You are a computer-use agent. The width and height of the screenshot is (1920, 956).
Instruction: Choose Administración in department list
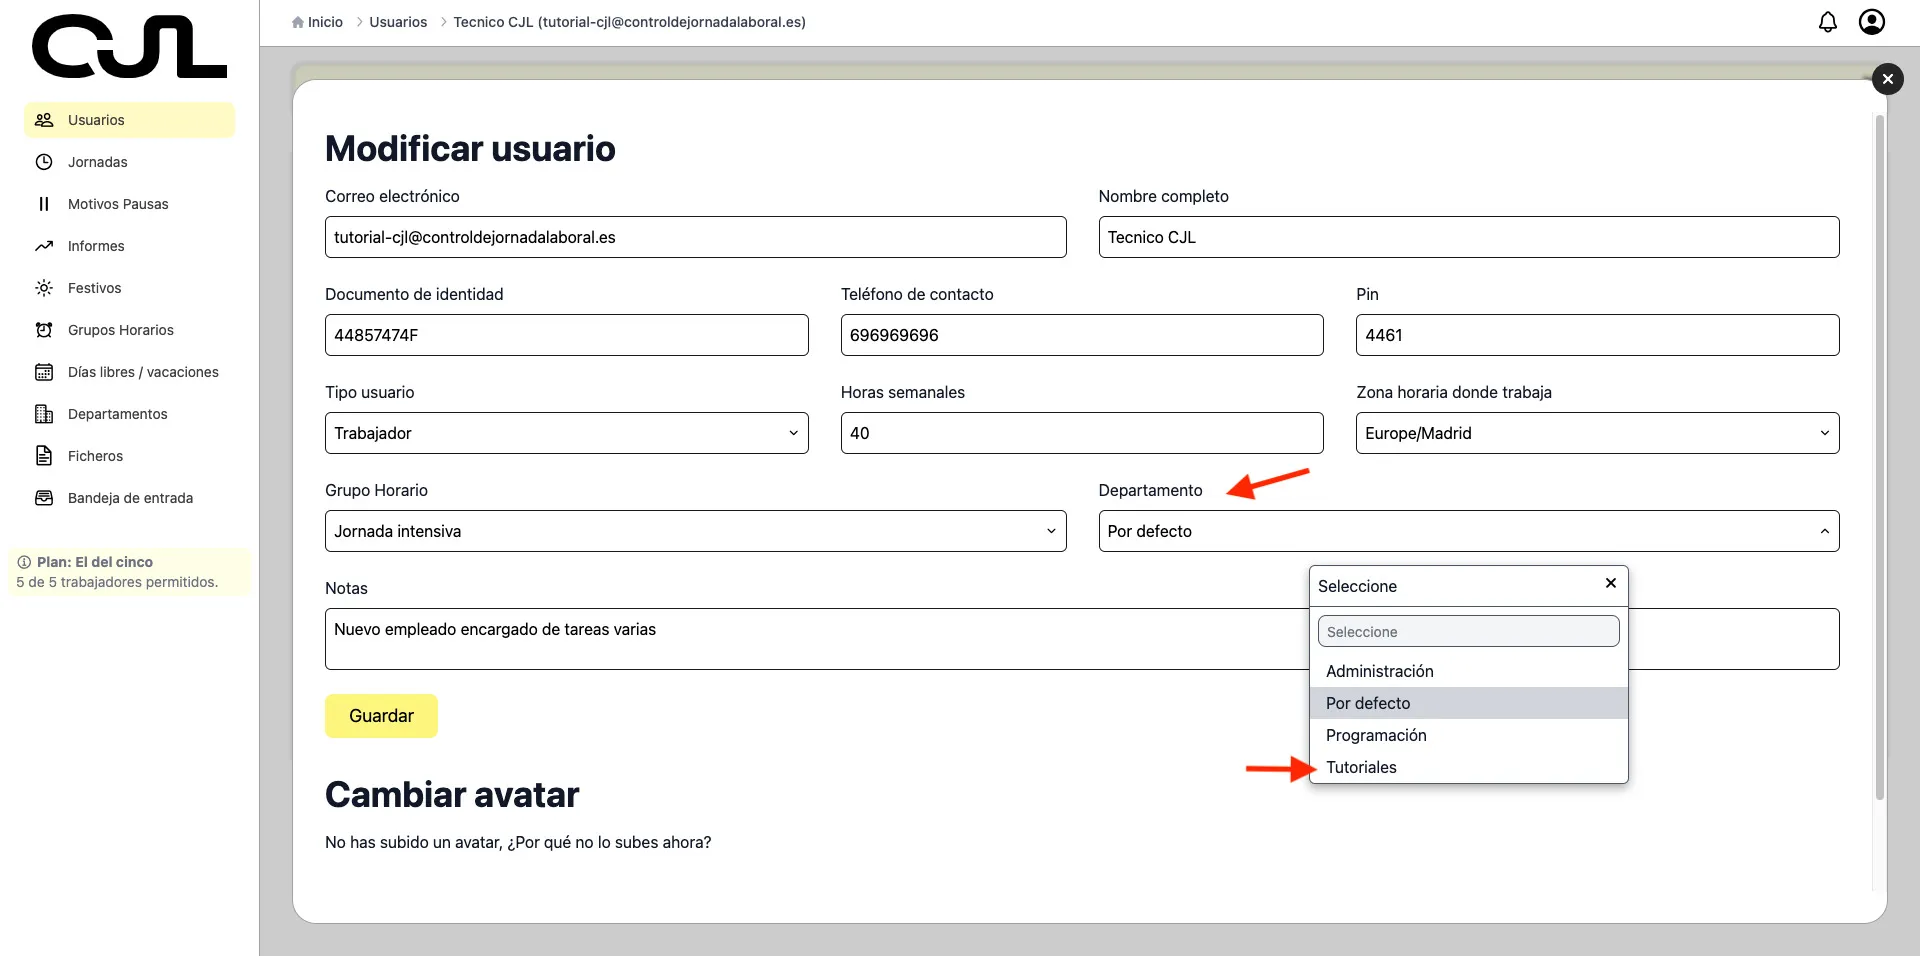tap(1379, 671)
